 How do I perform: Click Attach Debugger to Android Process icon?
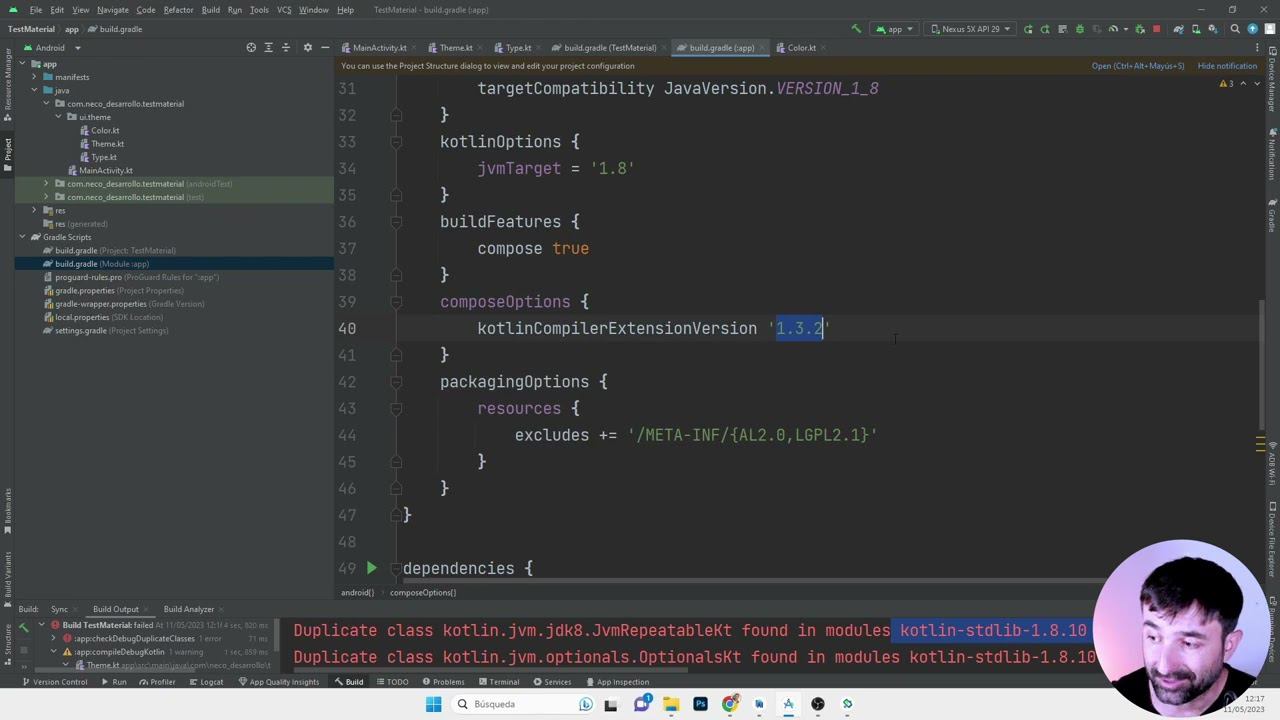point(1140,29)
